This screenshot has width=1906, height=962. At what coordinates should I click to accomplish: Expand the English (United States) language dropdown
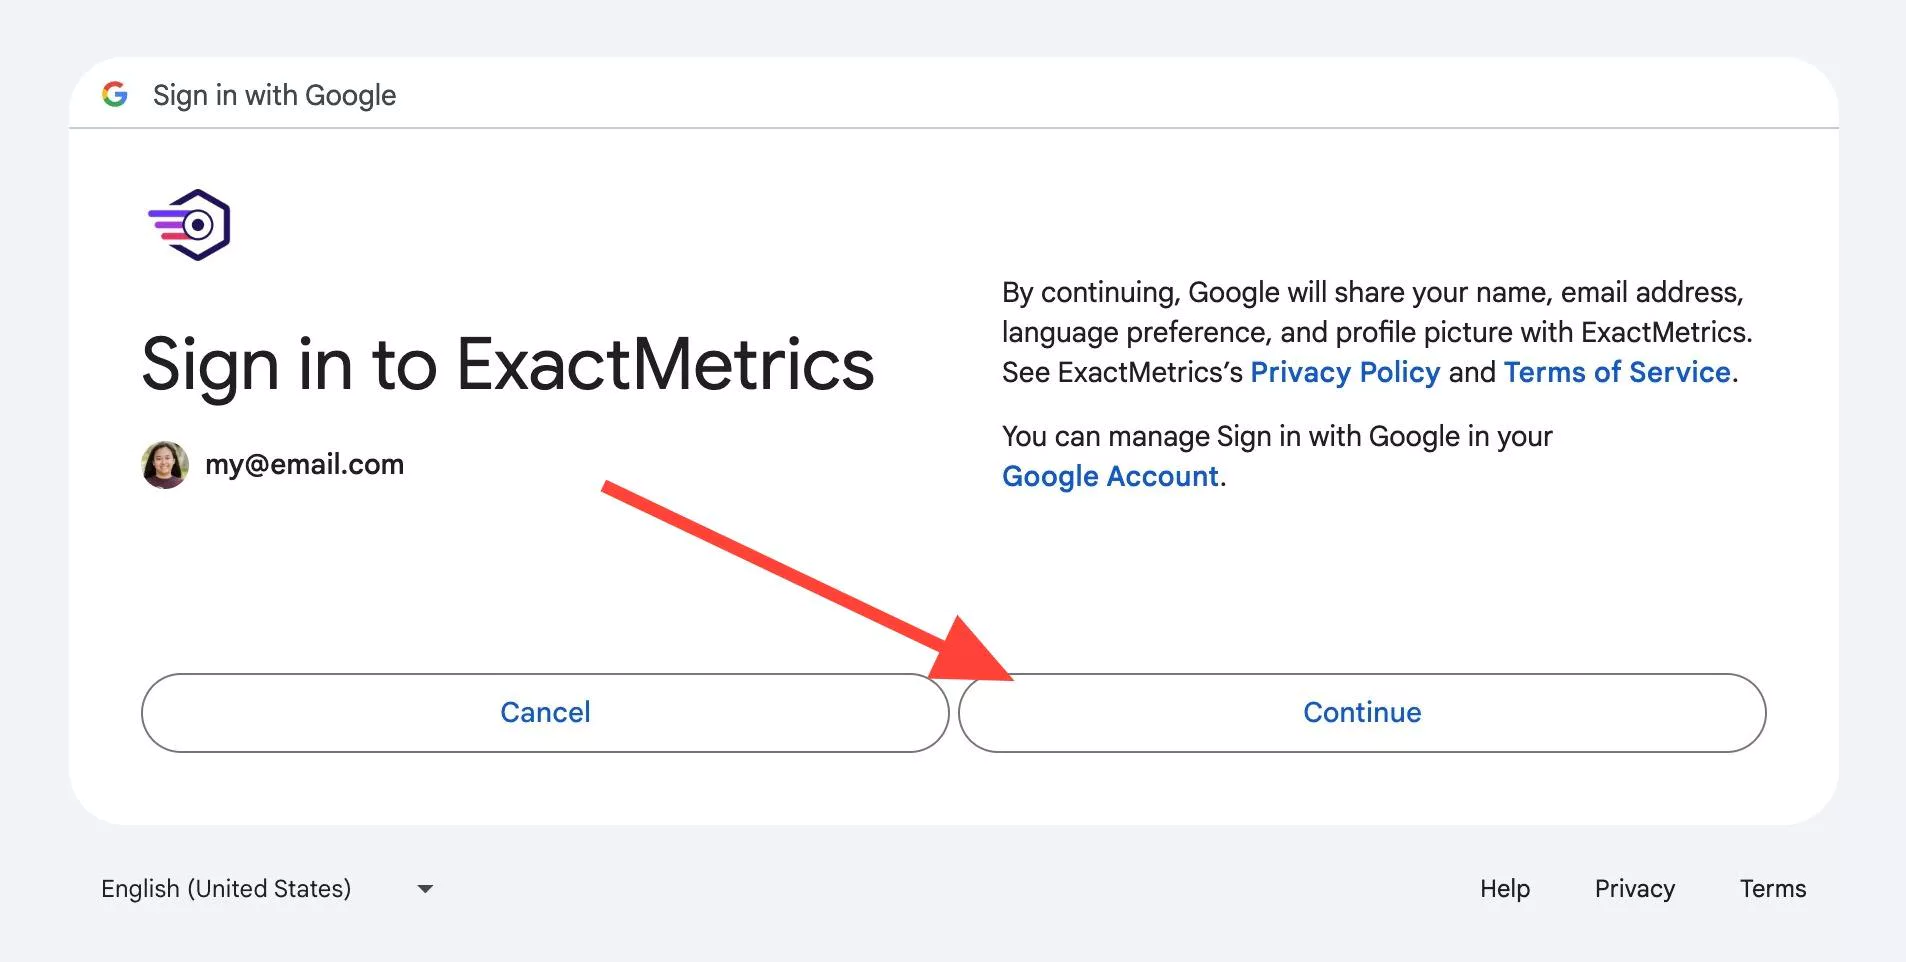(x=267, y=889)
